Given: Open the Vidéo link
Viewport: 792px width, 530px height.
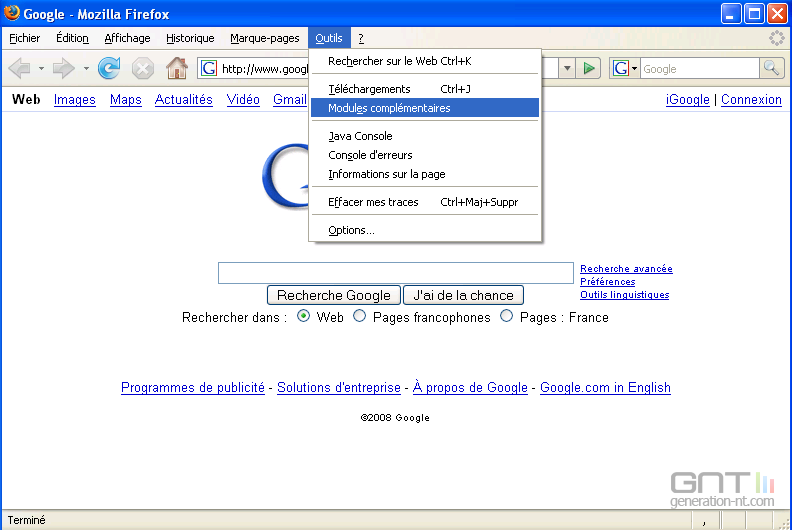Looking at the screenshot, I should coord(243,100).
